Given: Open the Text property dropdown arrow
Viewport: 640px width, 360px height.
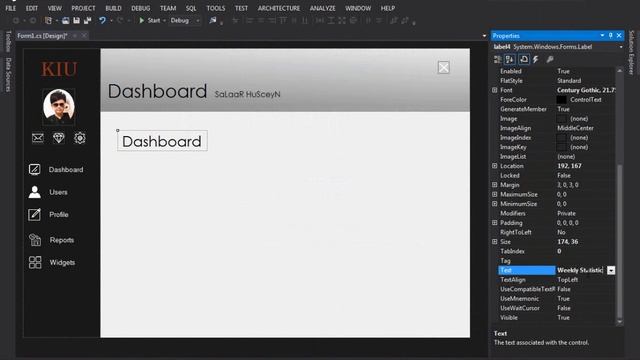Looking at the screenshot, I should (x=611, y=270).
